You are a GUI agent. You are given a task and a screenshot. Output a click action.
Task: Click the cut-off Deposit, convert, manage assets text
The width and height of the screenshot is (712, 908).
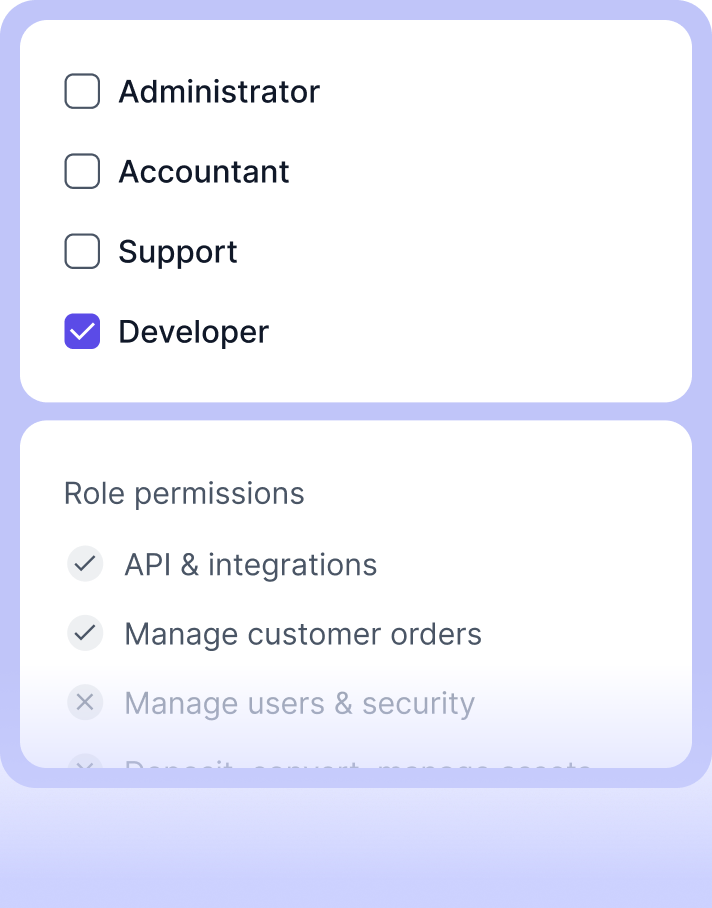358,763
